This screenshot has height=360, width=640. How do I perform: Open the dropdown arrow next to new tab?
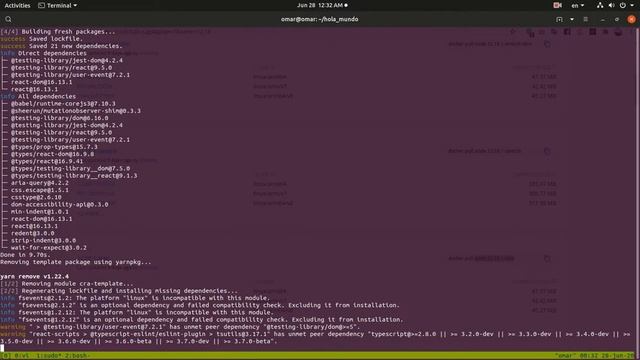pyautogui.click(x=572, y=19)
